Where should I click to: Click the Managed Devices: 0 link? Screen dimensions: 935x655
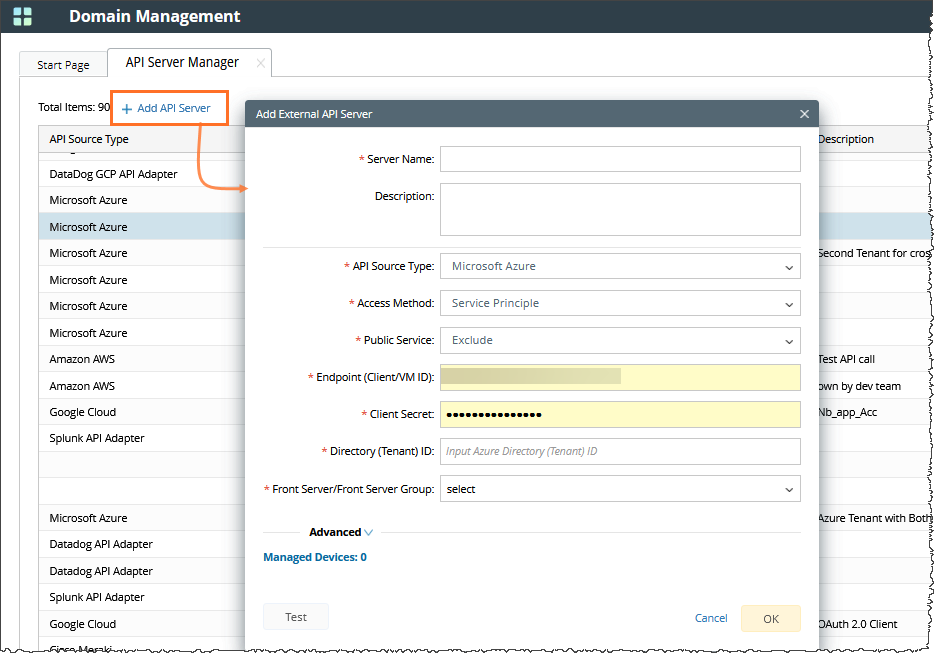coord(314,558)
